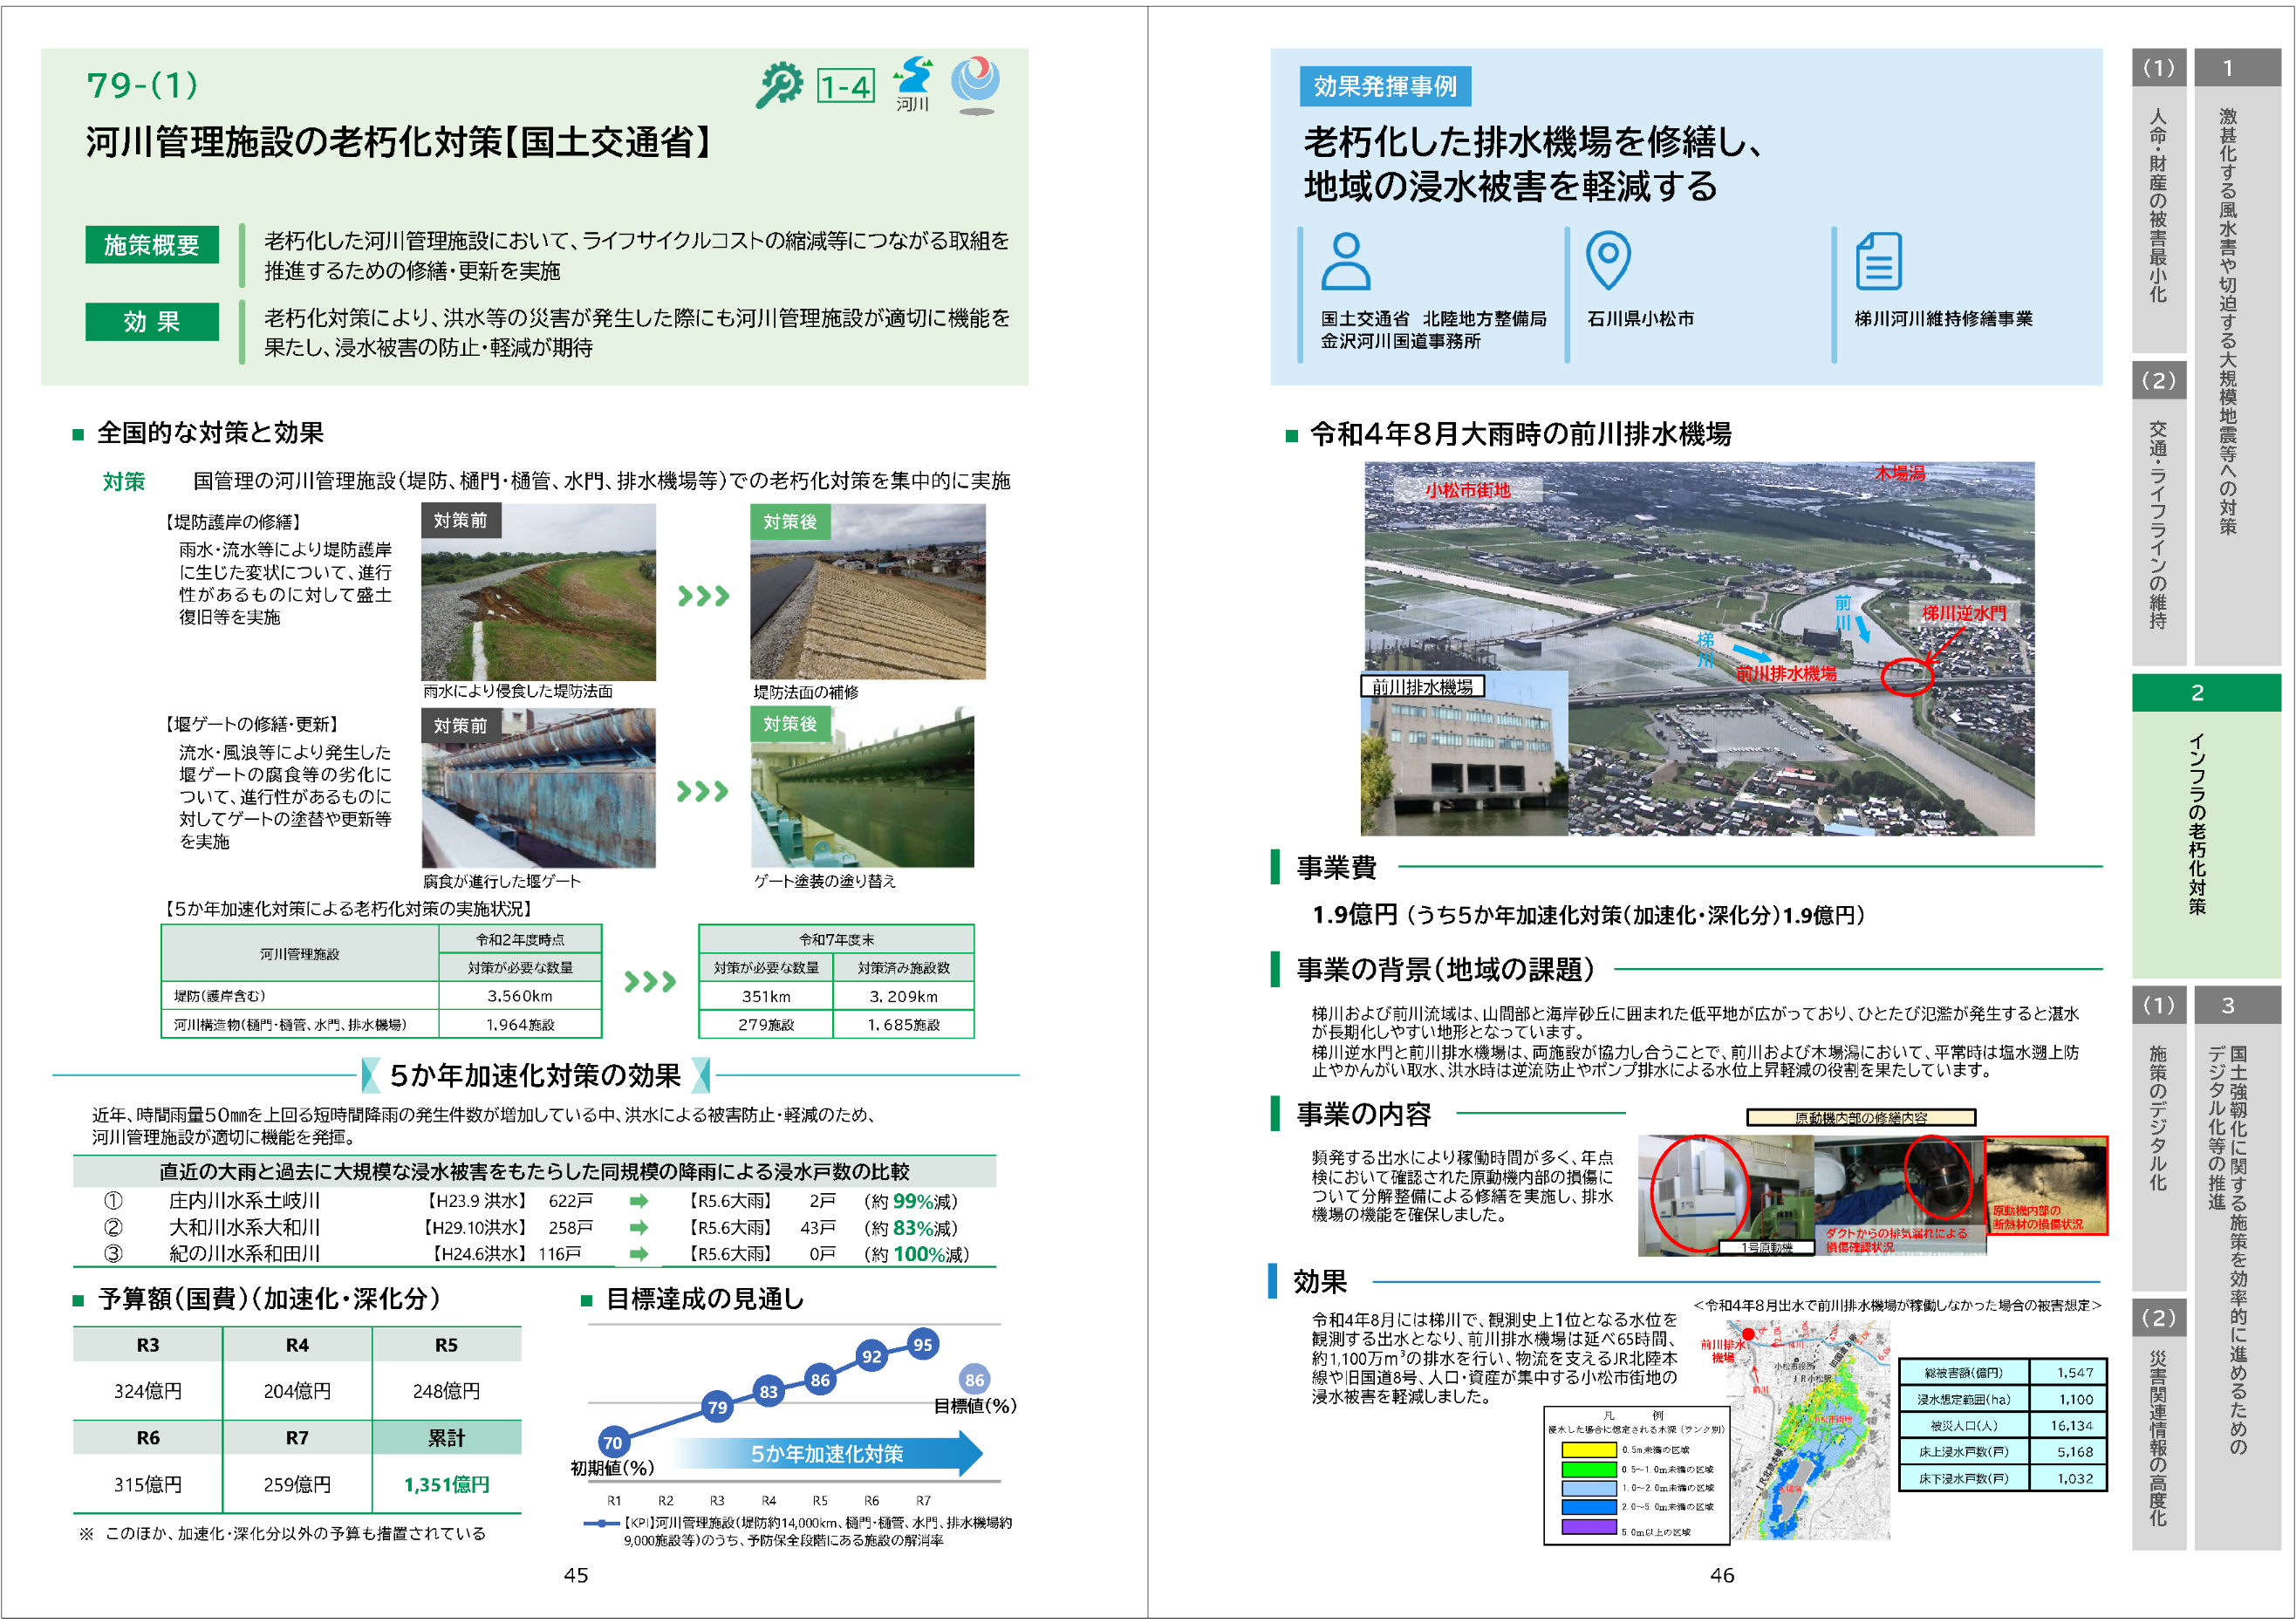
Task: Click the green 0.5~1.0m legend swatch
Action: [x=1588, y=1469]
